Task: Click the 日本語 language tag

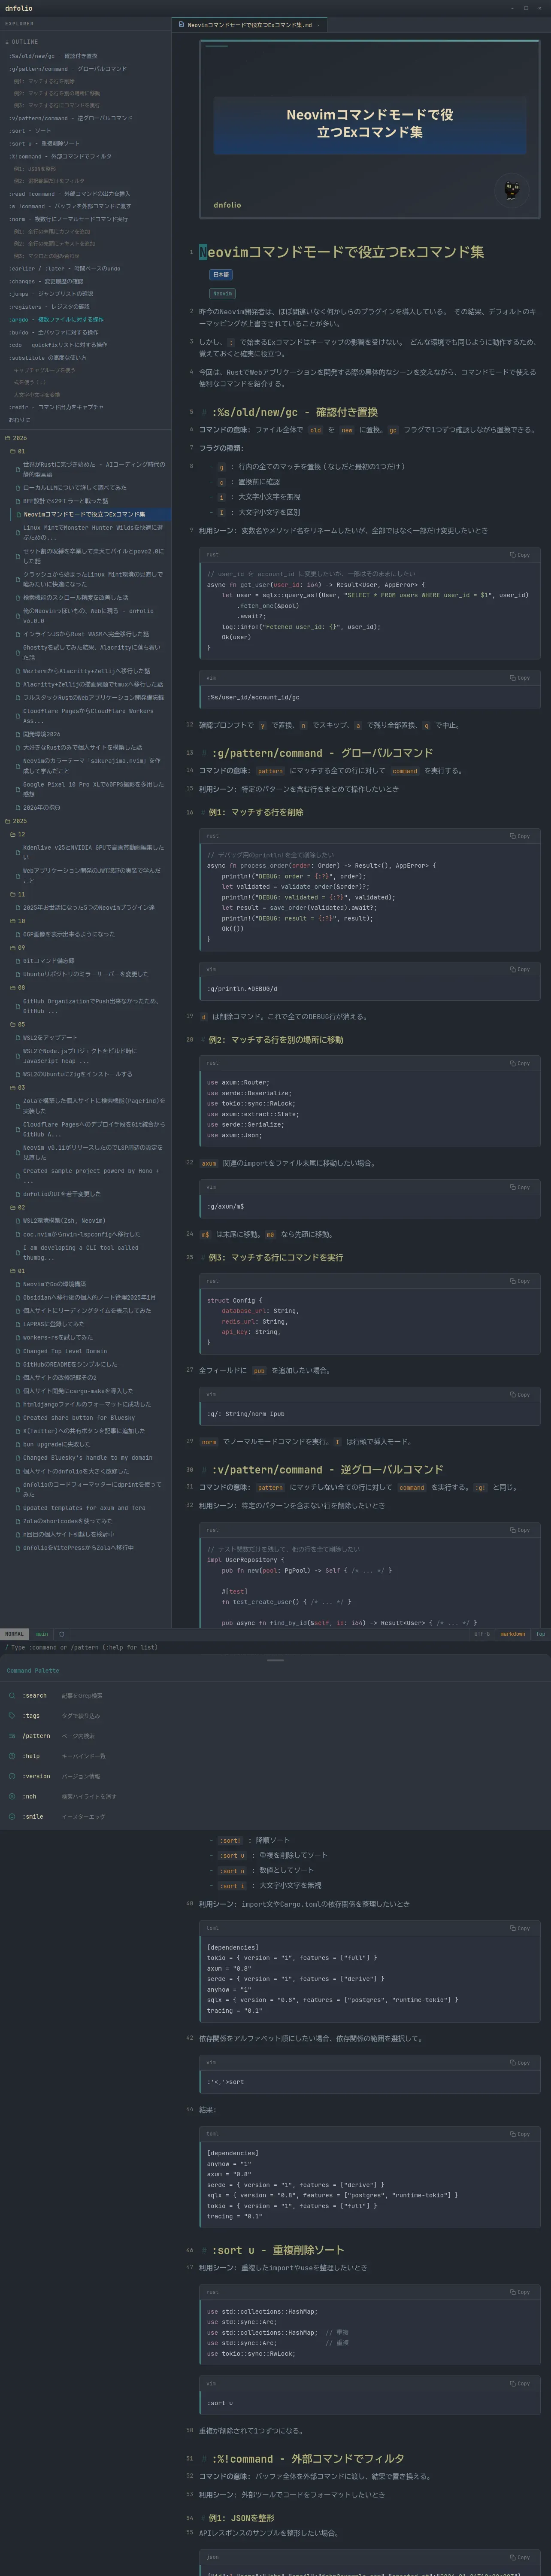Action: coord(221,274)
